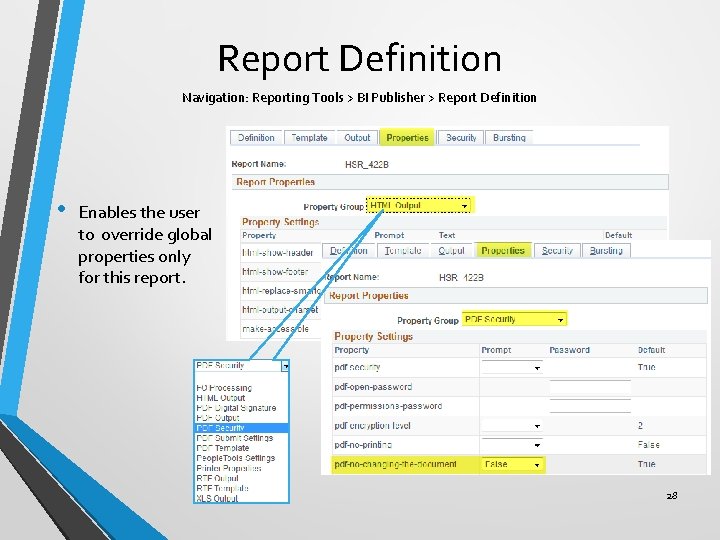This screenshot has width=720, height=540.
Task: Click the pdf-permissions-password property name
Action: (x=388, y=406)
